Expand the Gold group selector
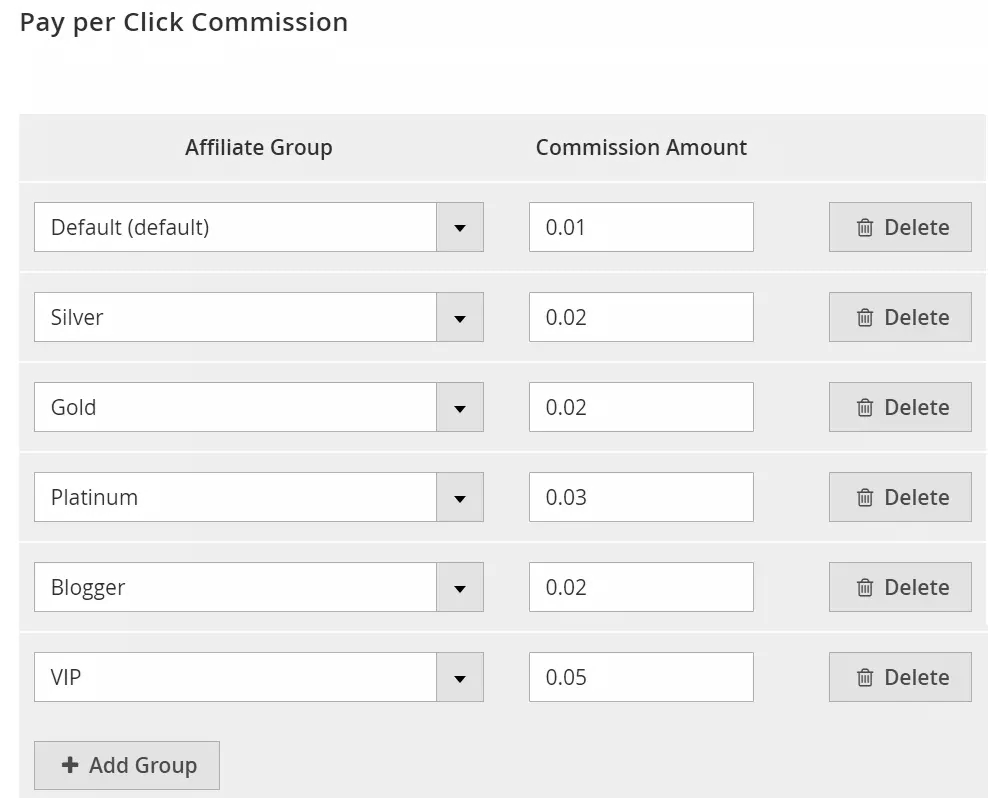The image size is (988, 798). pos(460,407)
